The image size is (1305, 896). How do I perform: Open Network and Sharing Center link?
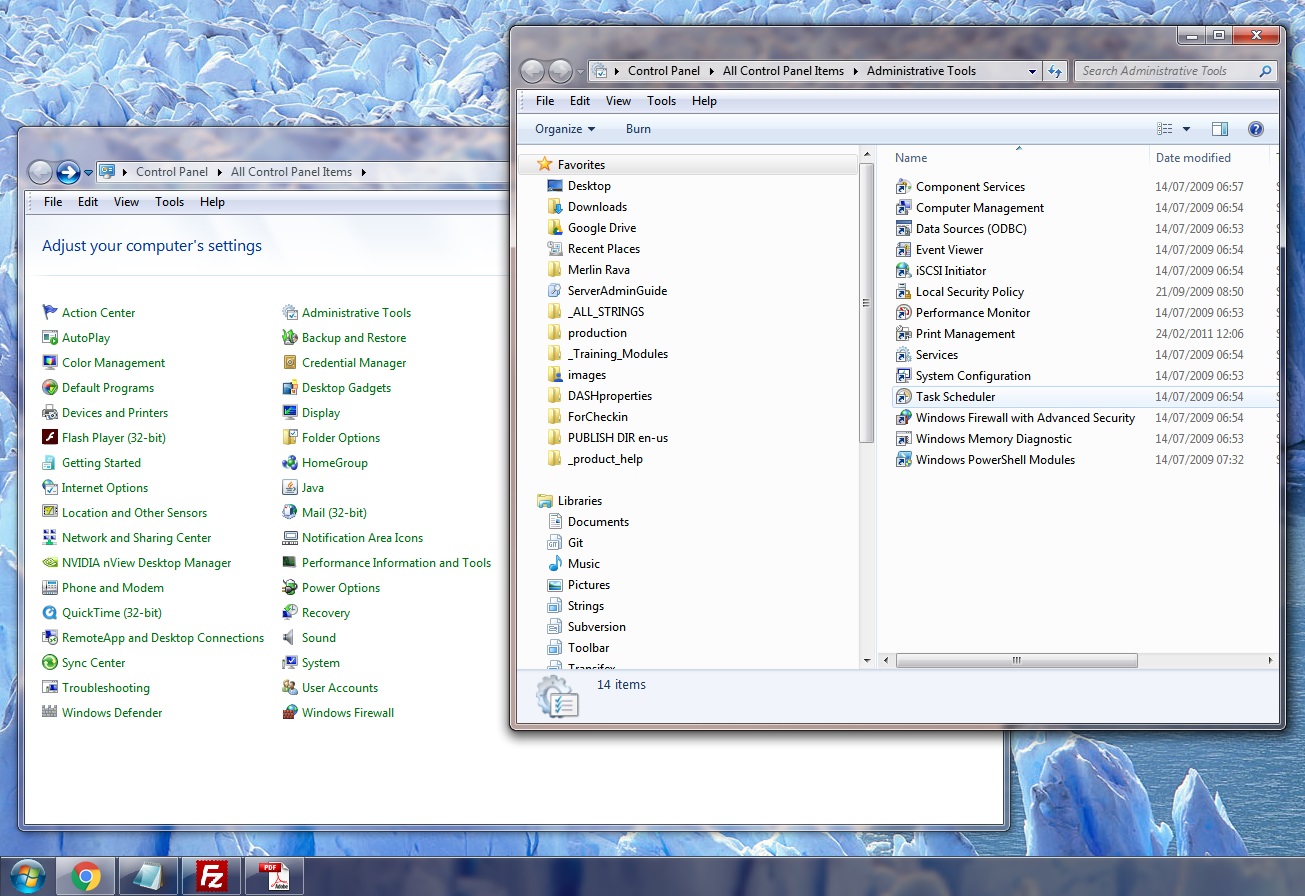coord(136,538)
